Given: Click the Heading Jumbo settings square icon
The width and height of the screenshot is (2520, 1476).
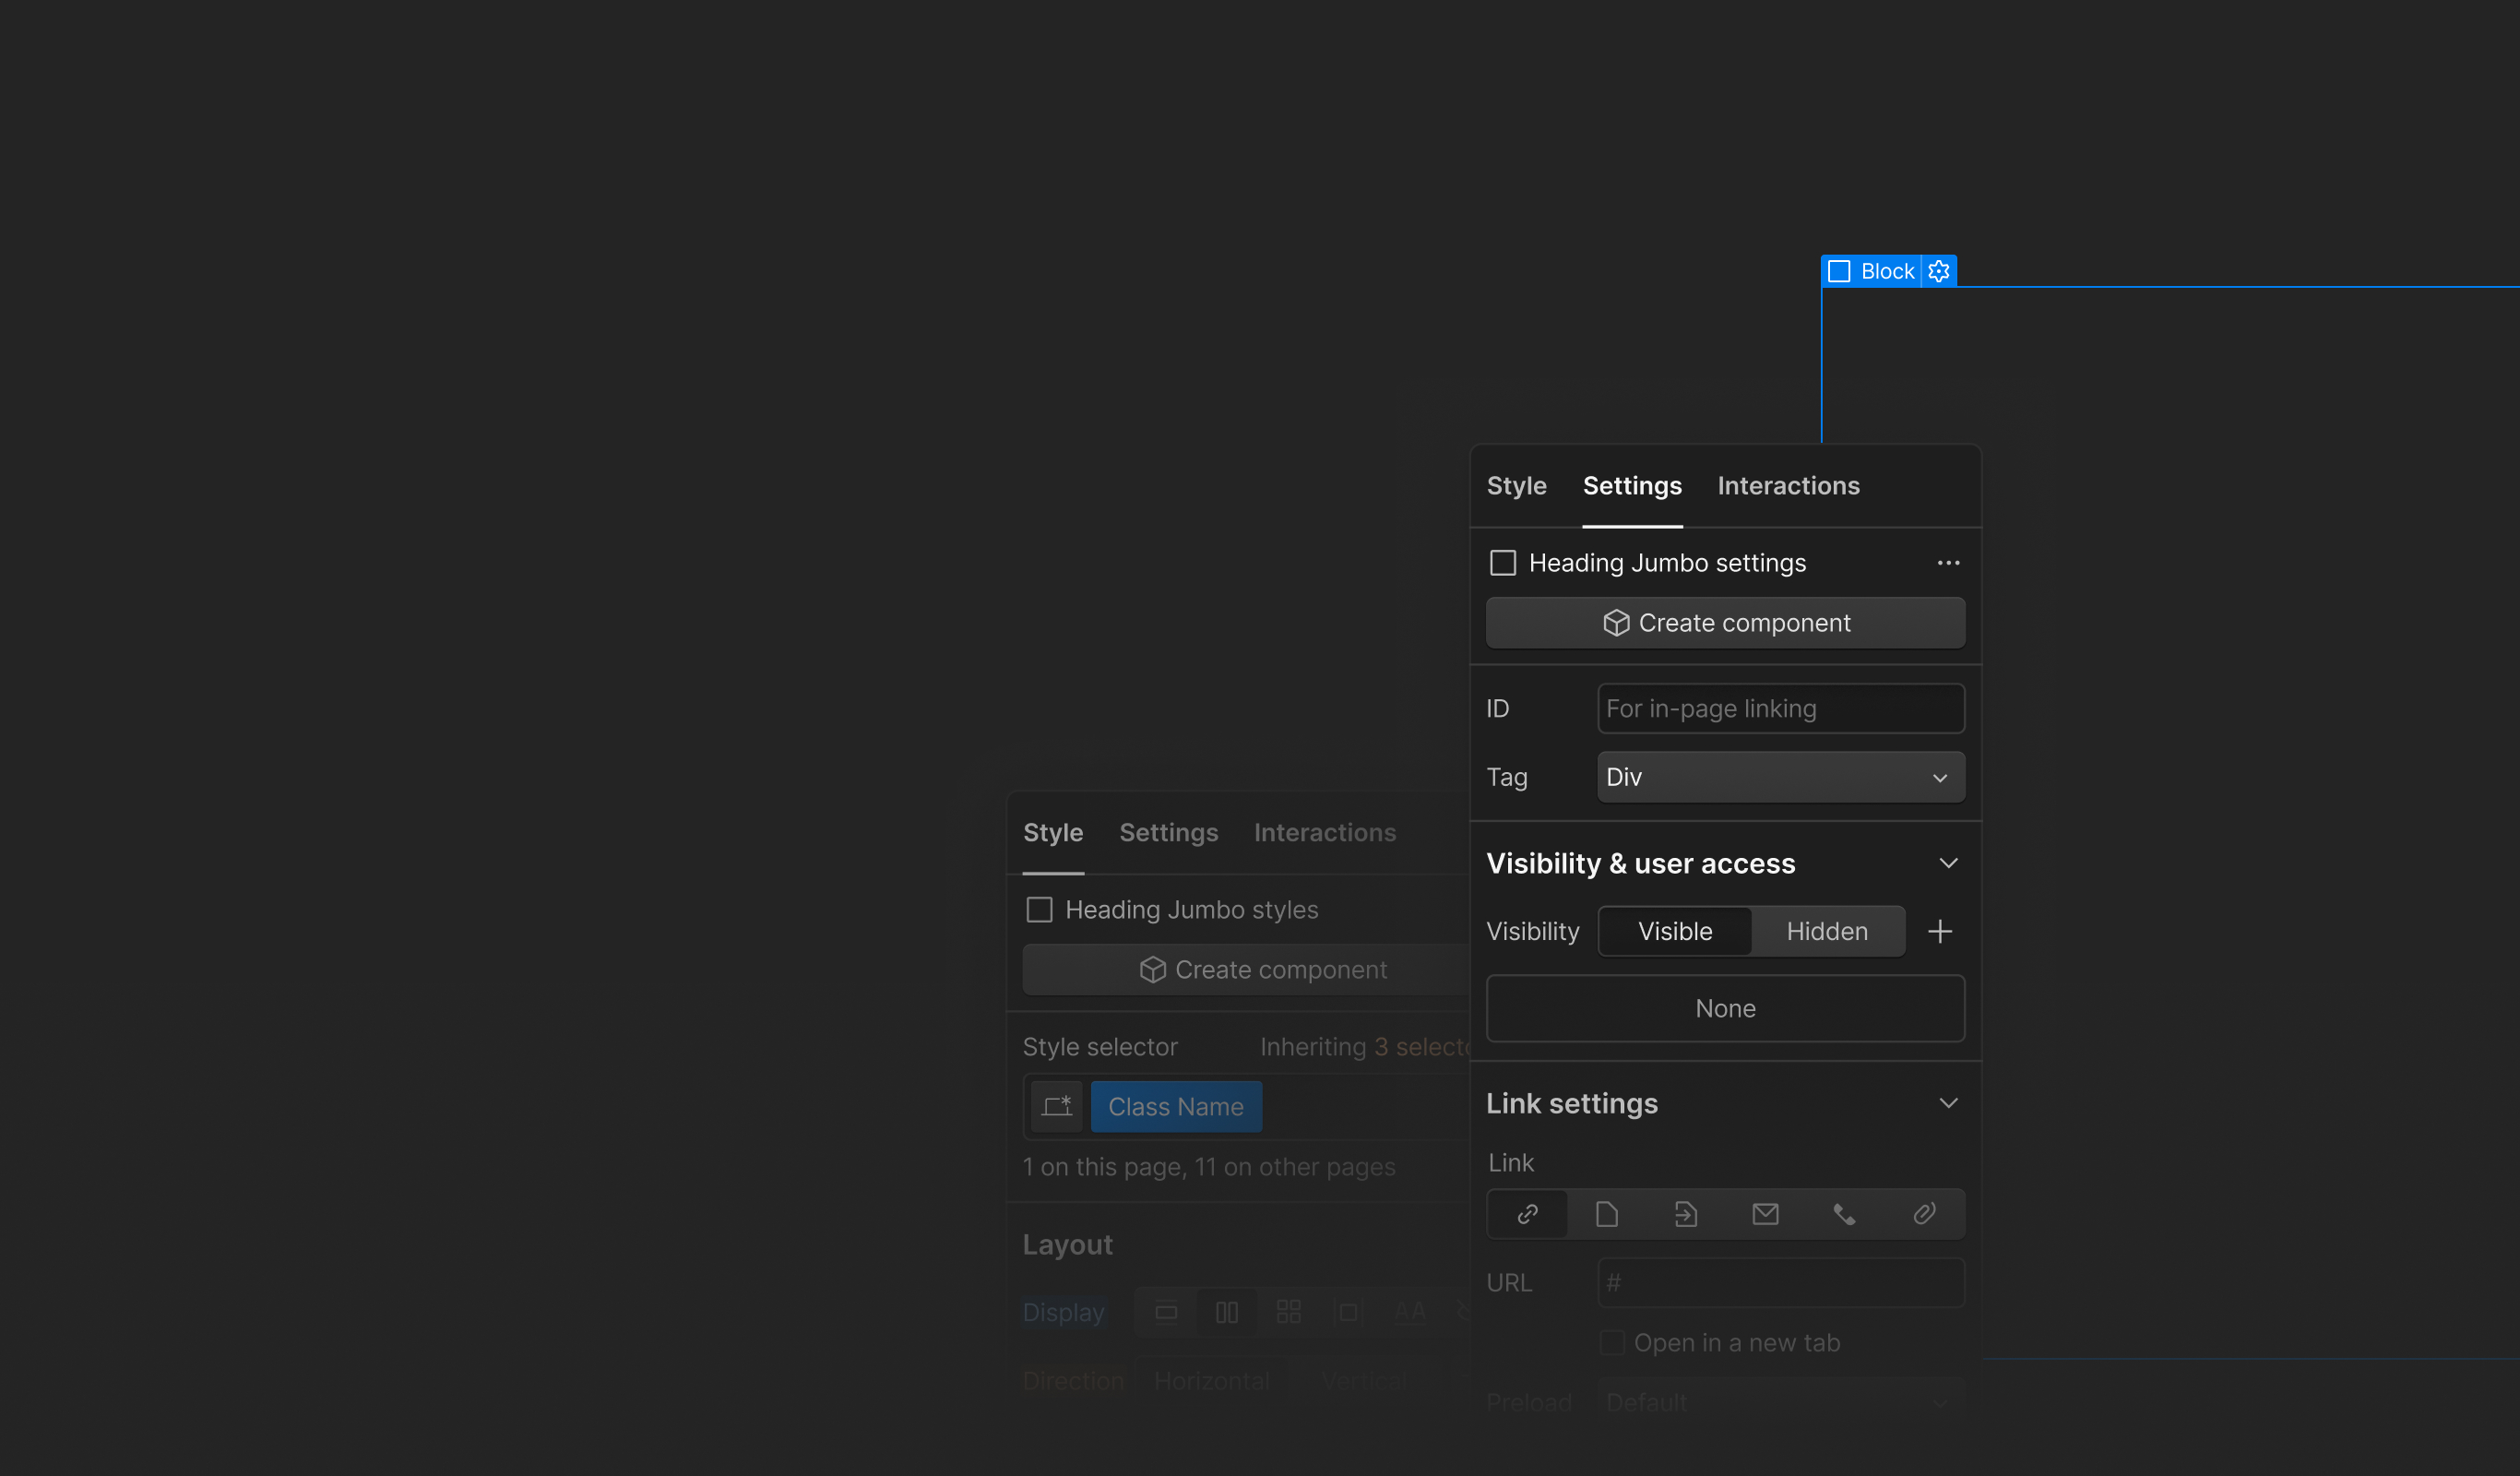Looking at the screenshot, I should point(1503,563).
